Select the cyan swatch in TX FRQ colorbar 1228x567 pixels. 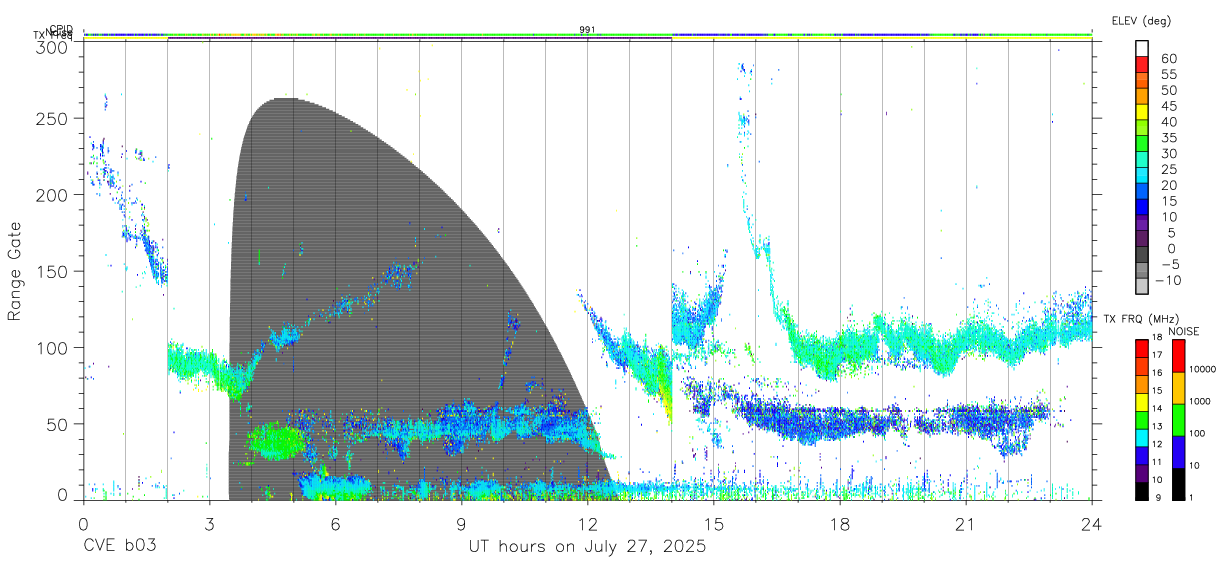[1141, 436]
